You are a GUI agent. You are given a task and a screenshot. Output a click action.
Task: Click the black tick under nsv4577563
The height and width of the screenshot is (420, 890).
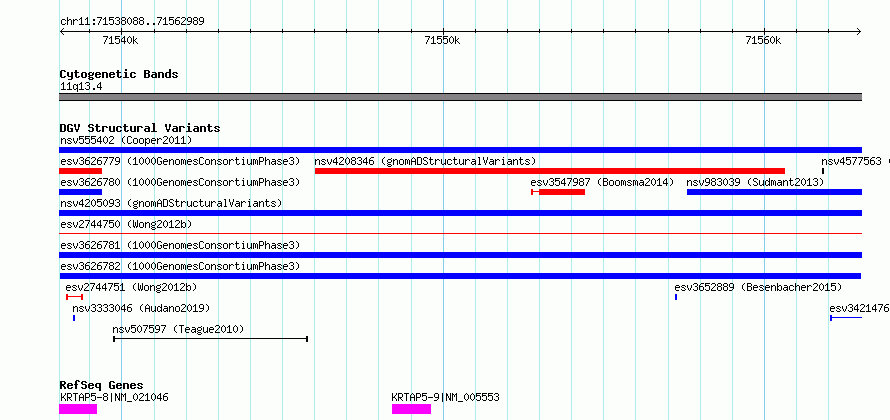tap(823, 171)
